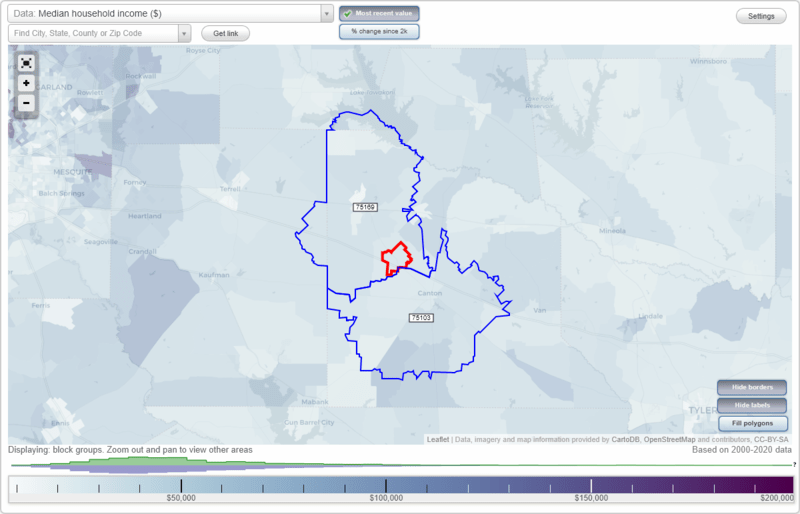The width and height of the screenshot is (800, 514).
Task: Click the Heartland label on map
Action: coord(144,216)
